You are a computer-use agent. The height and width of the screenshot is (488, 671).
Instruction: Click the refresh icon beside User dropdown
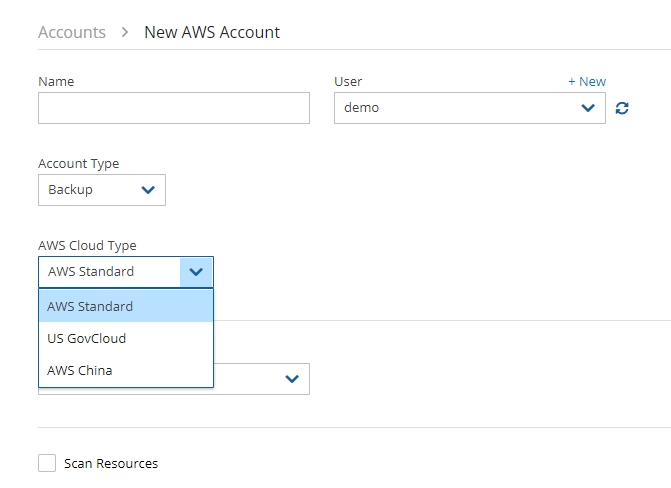[622, 108]
